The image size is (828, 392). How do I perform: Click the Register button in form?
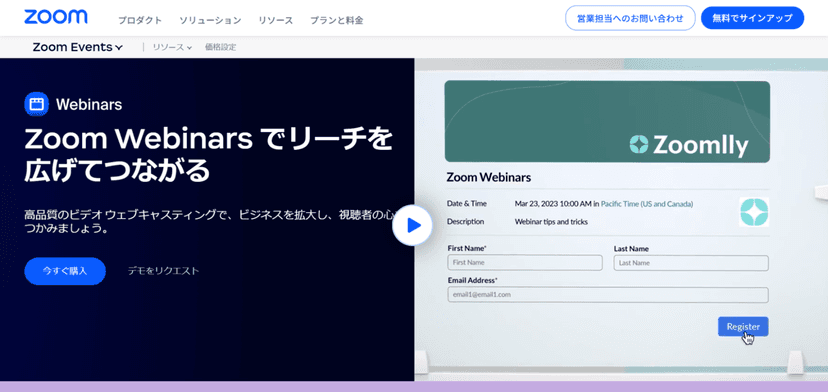click(x=743, y=326)
